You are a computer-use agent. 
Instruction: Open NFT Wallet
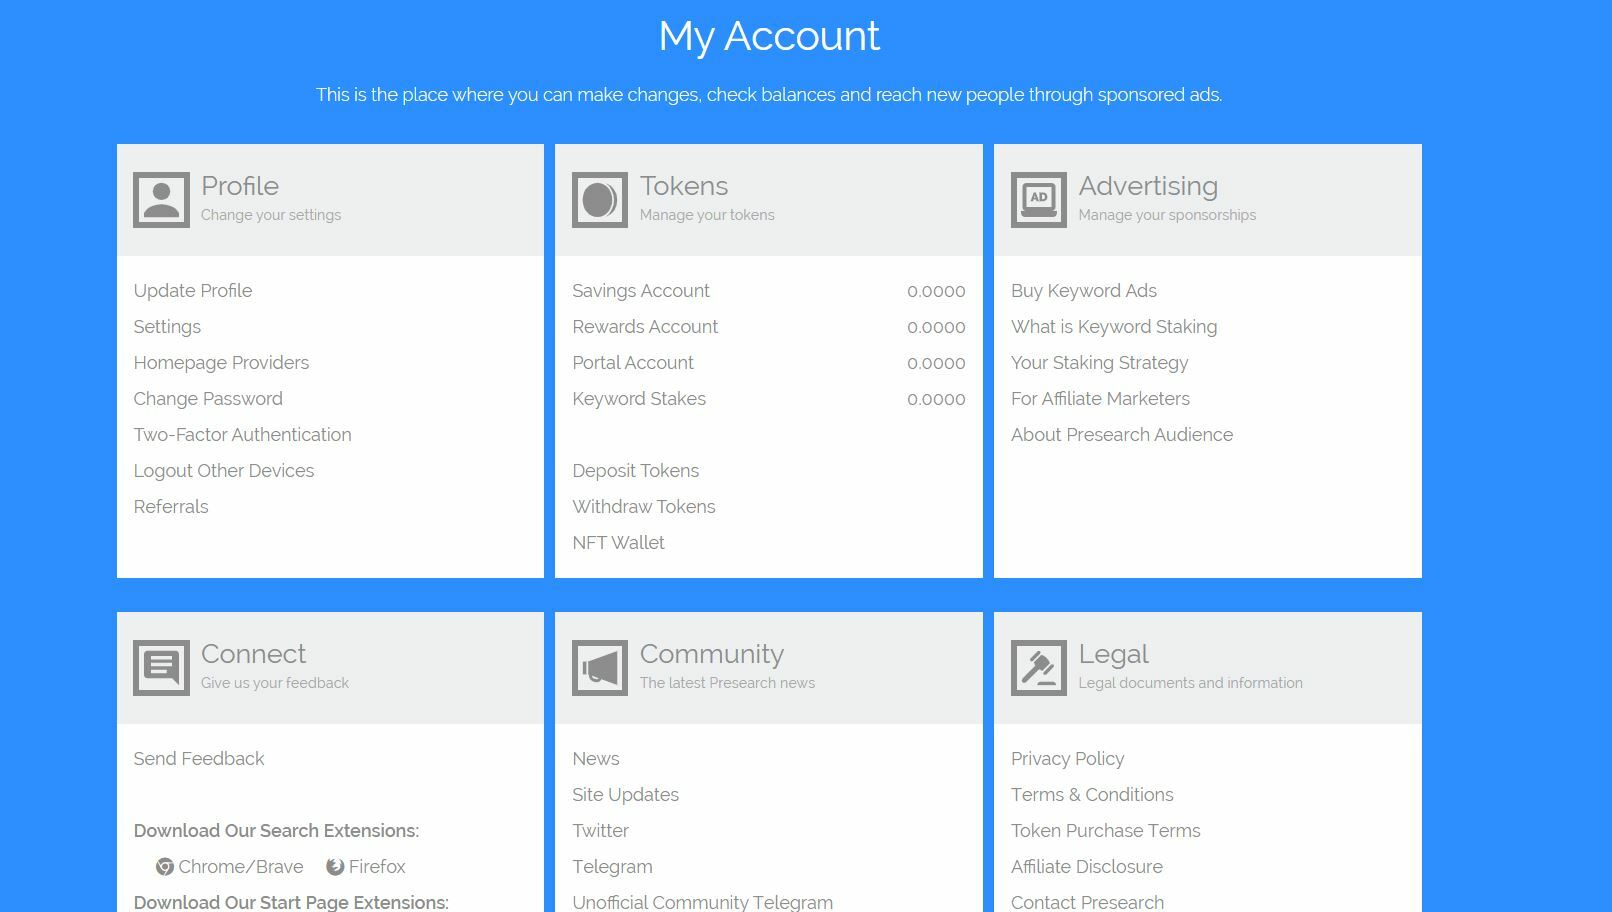[x=618, y=543]
